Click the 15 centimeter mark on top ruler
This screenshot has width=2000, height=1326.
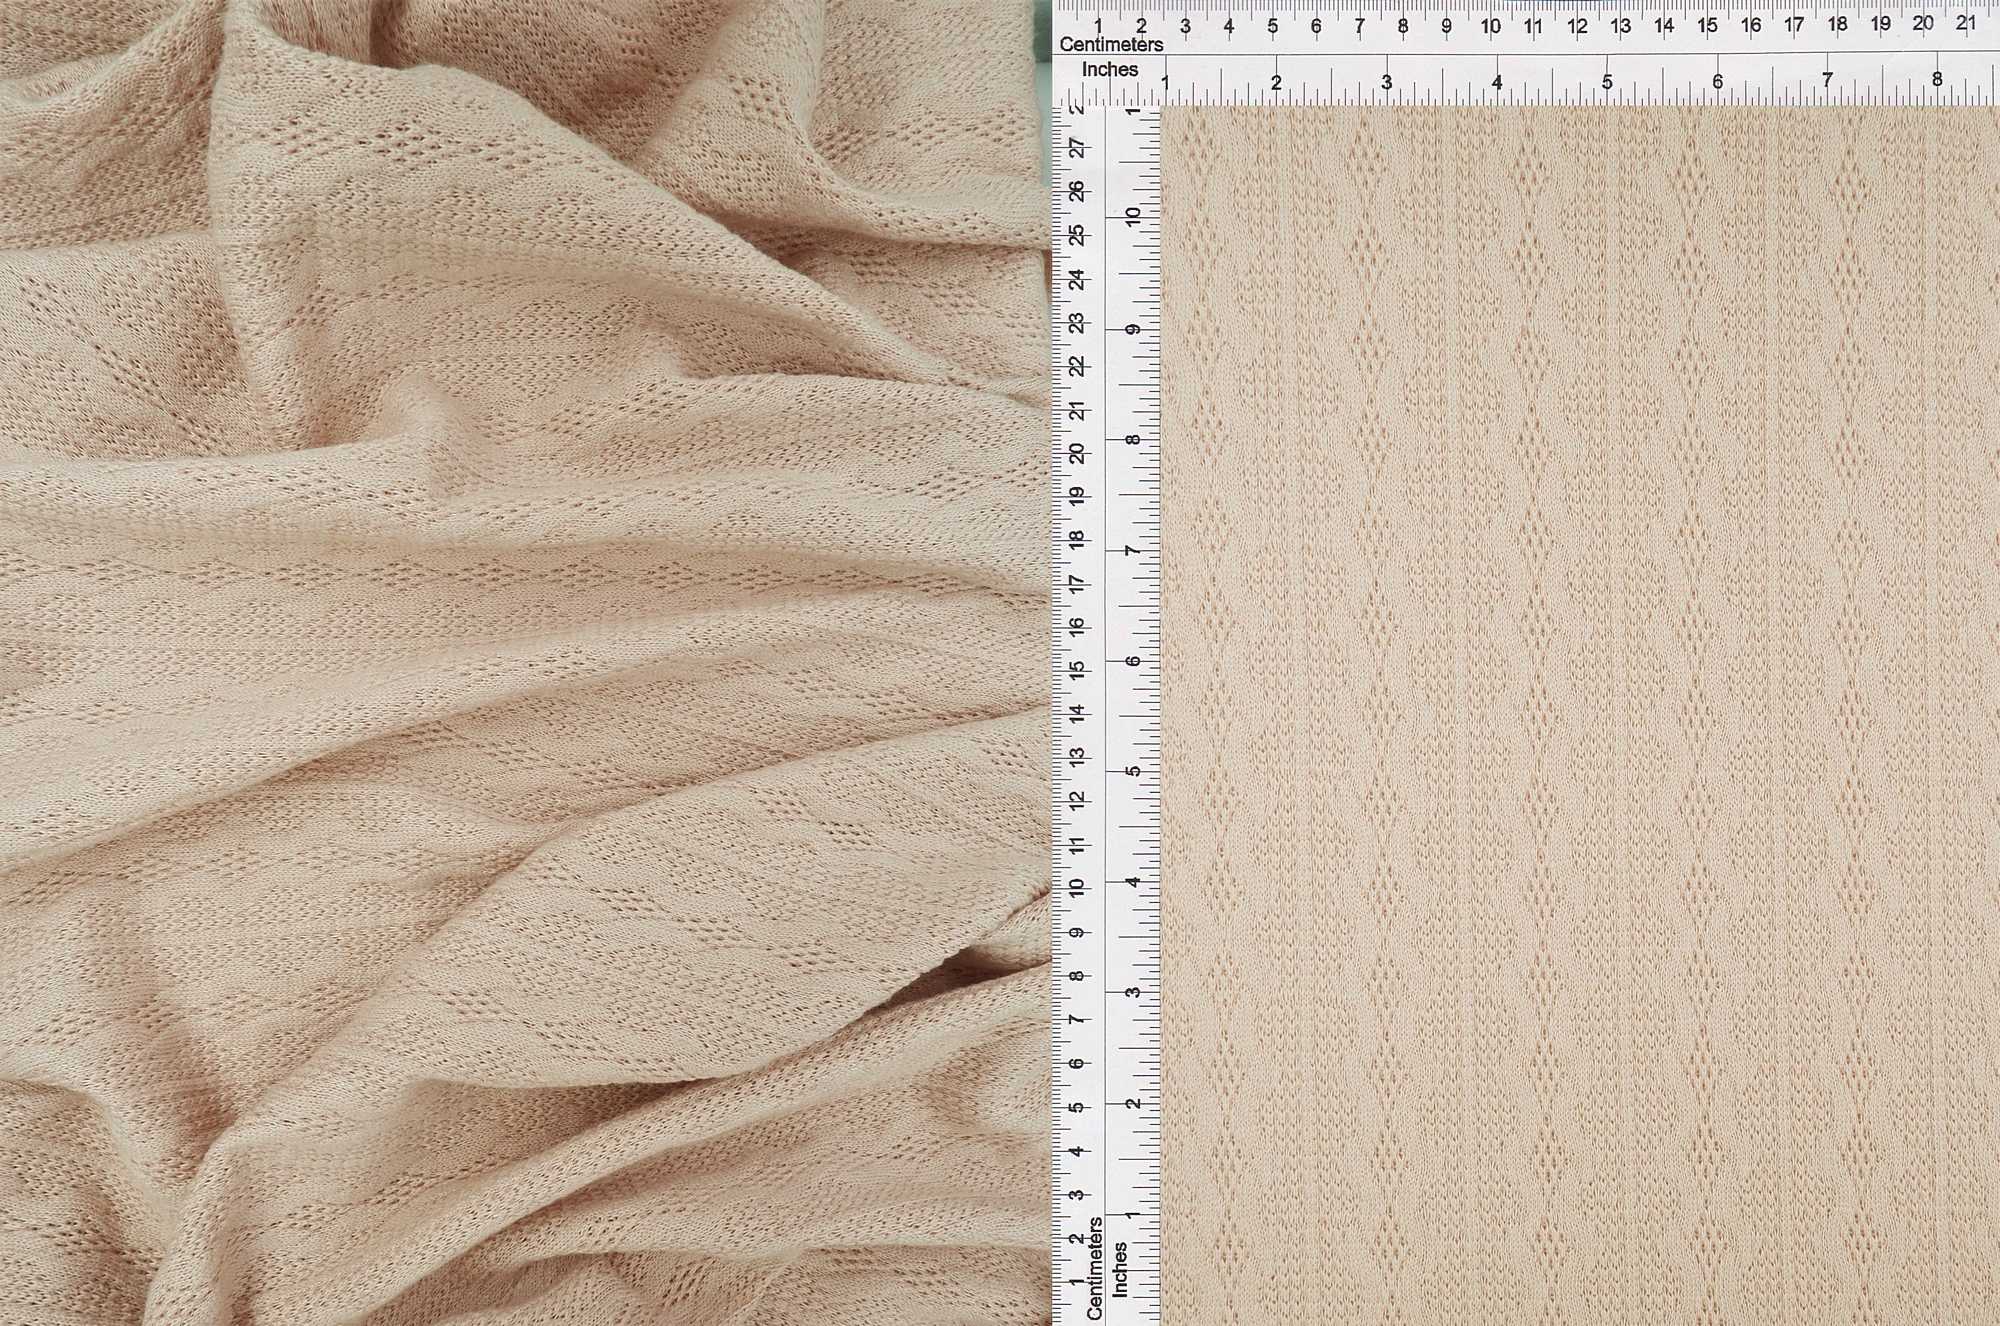[x=1707, y=25]
